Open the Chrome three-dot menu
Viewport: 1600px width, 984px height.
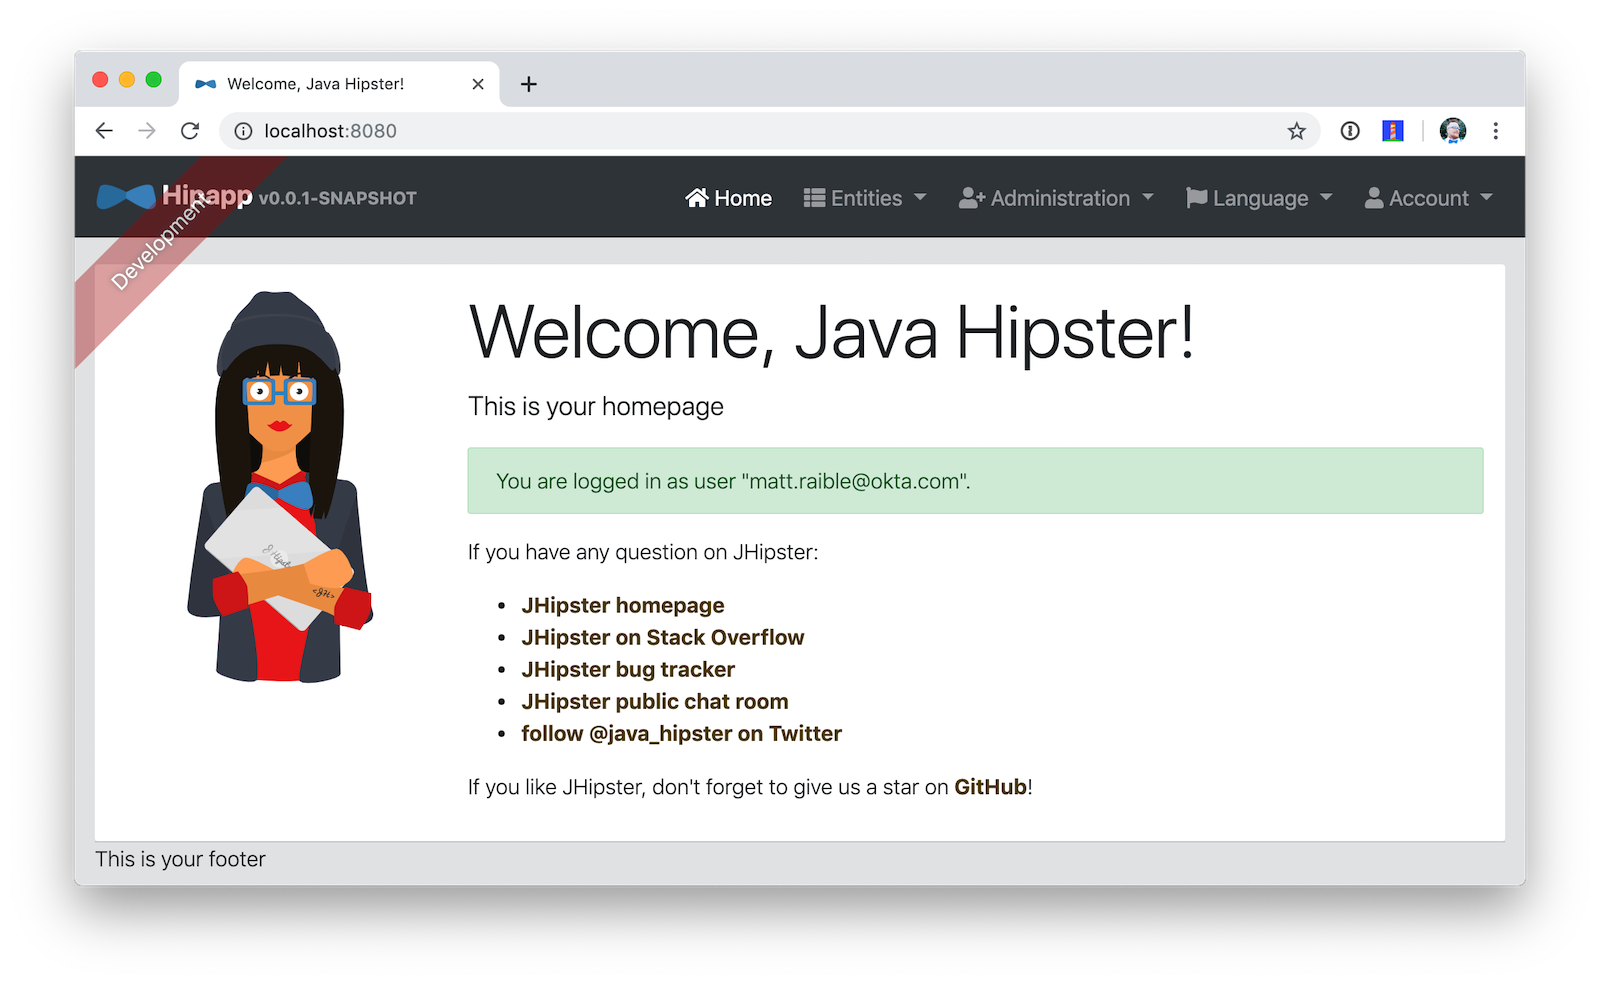point(1495,131)
